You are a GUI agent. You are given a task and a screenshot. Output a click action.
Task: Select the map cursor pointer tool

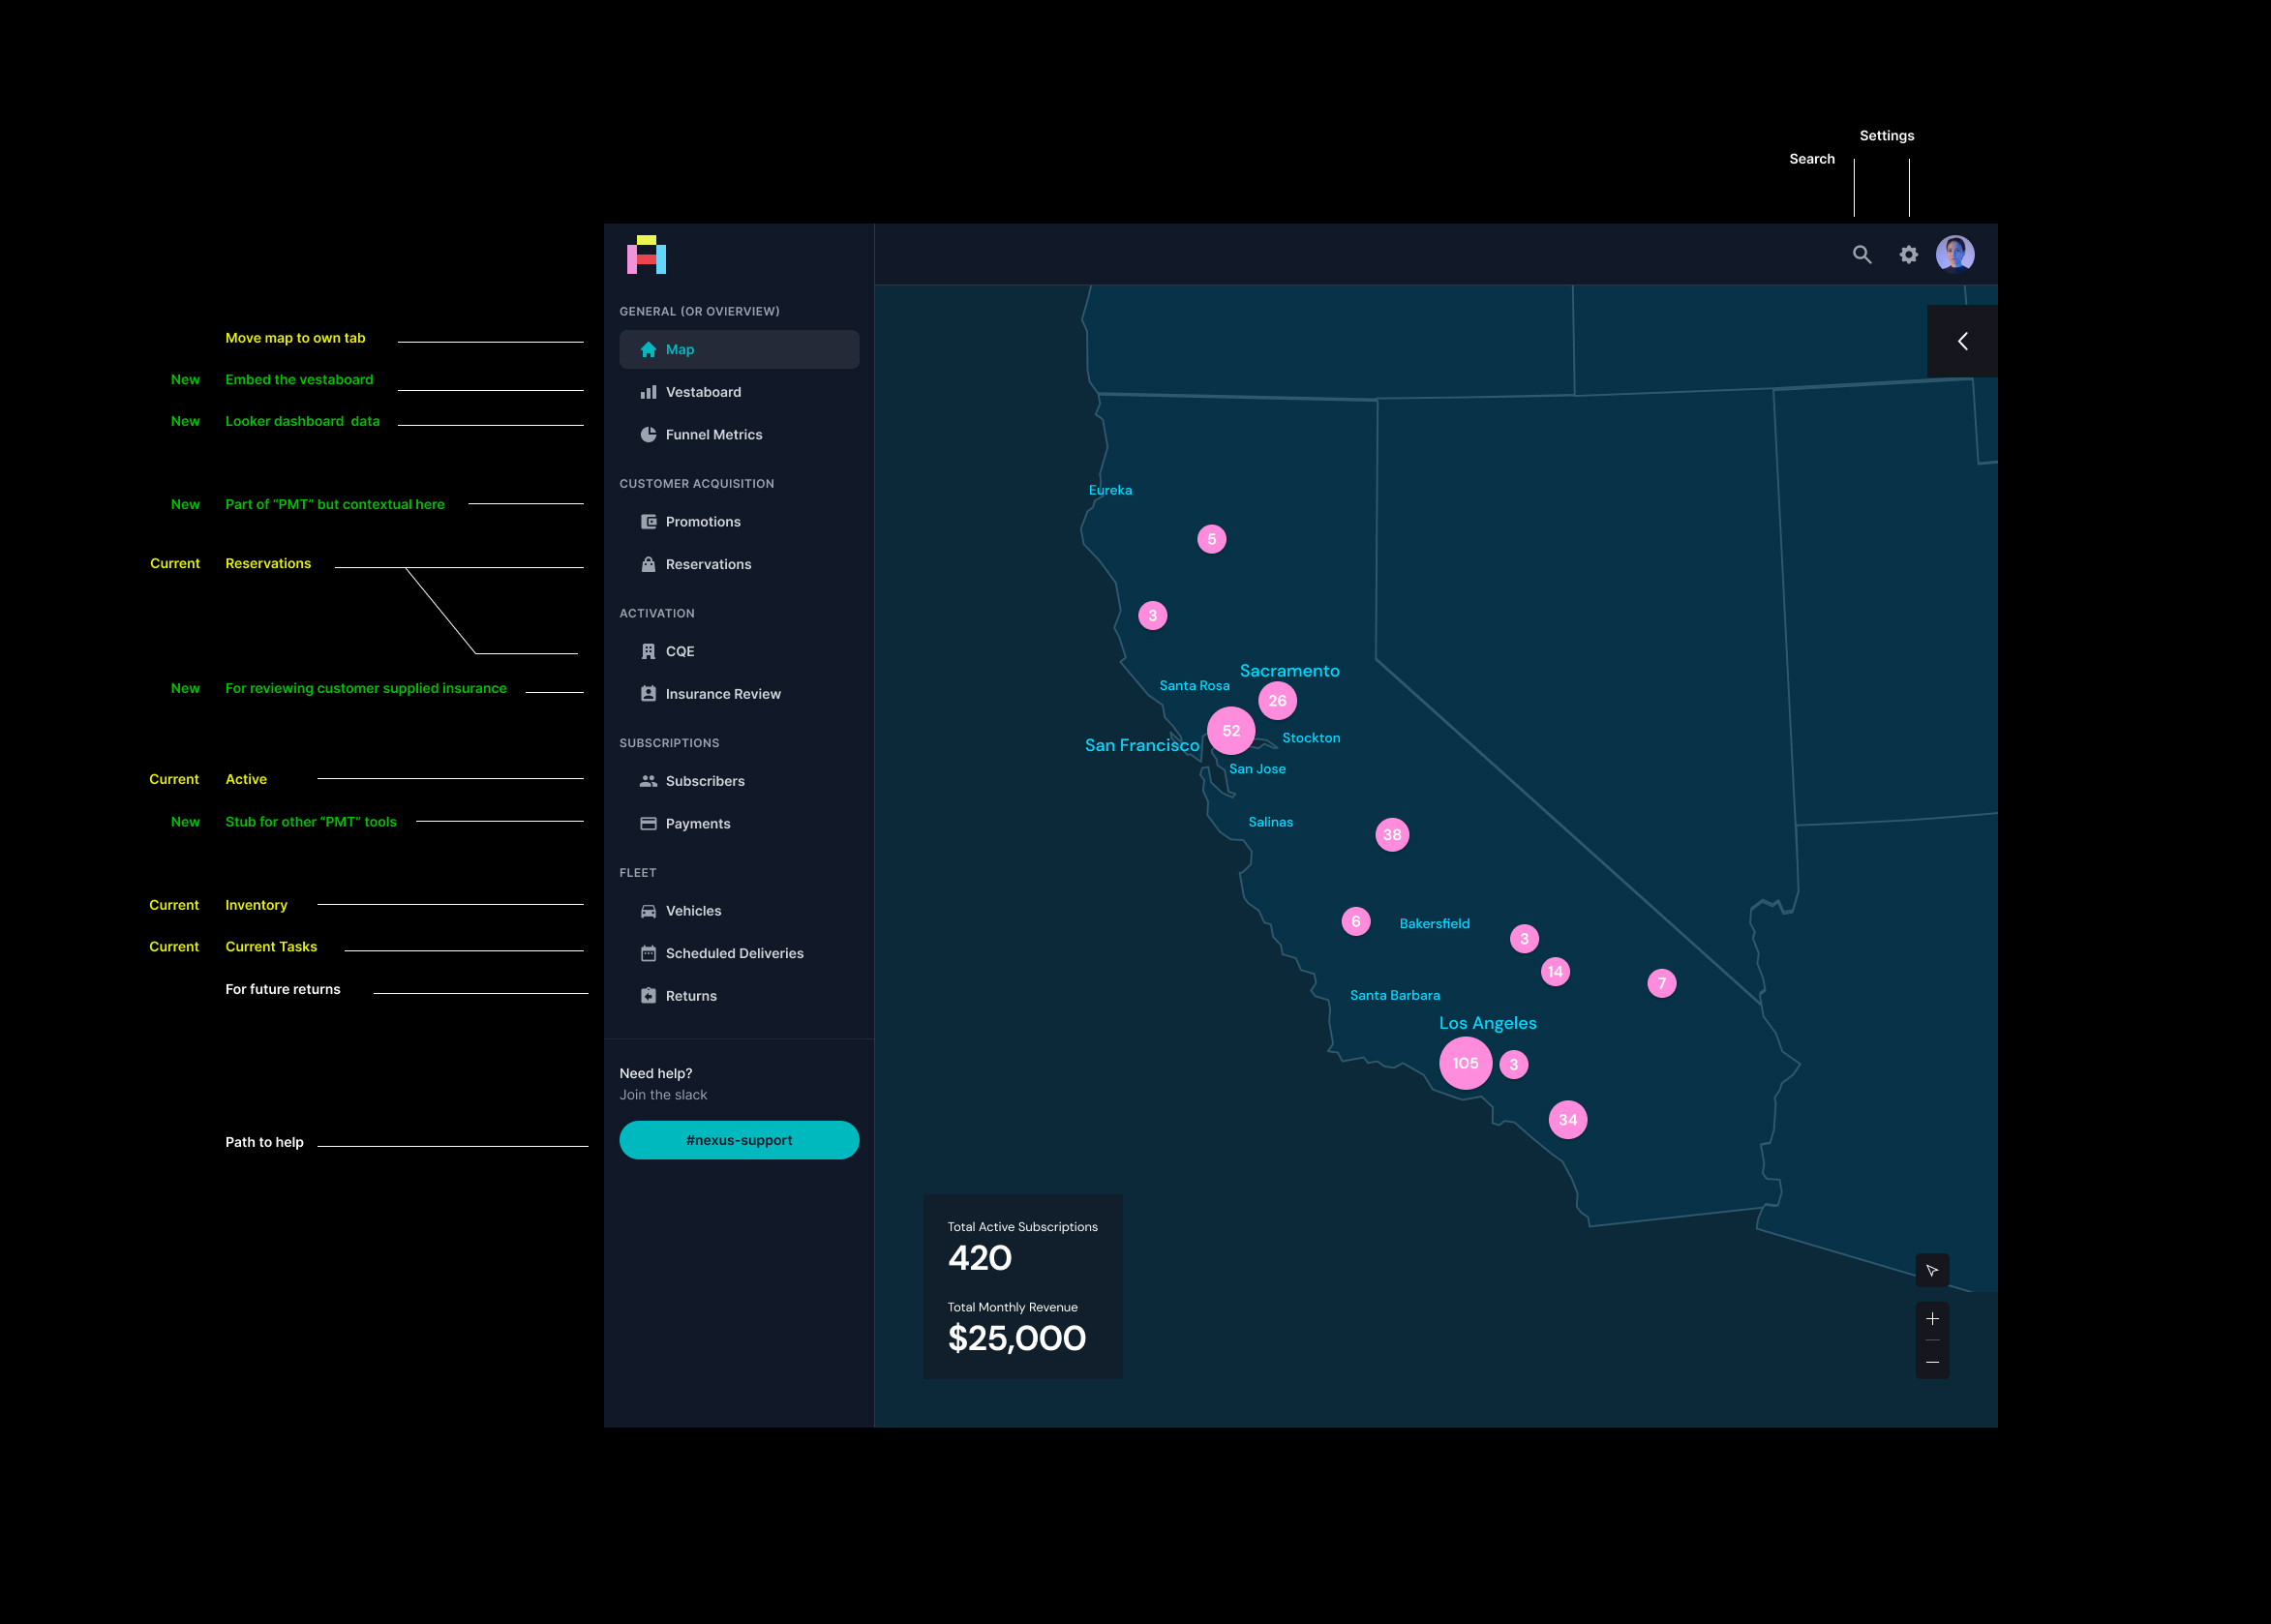tap(1932, 1271)
